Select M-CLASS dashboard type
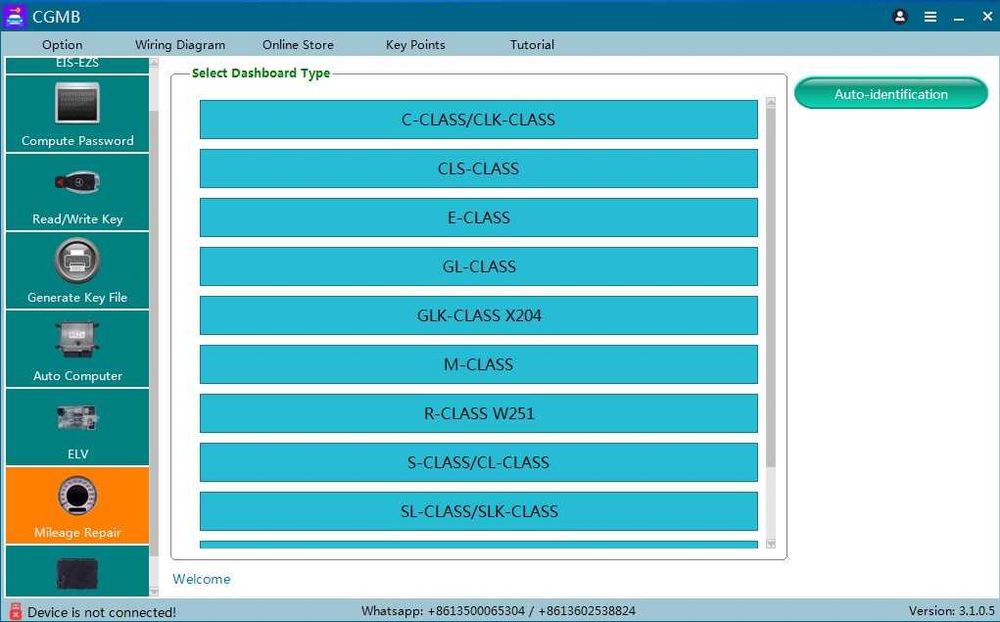 point(478,364)
